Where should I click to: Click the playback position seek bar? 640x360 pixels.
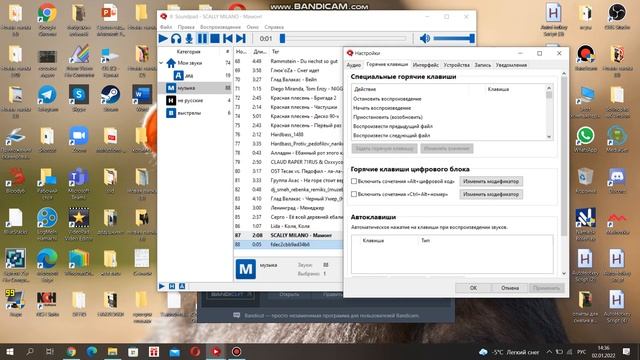point(343,38)
